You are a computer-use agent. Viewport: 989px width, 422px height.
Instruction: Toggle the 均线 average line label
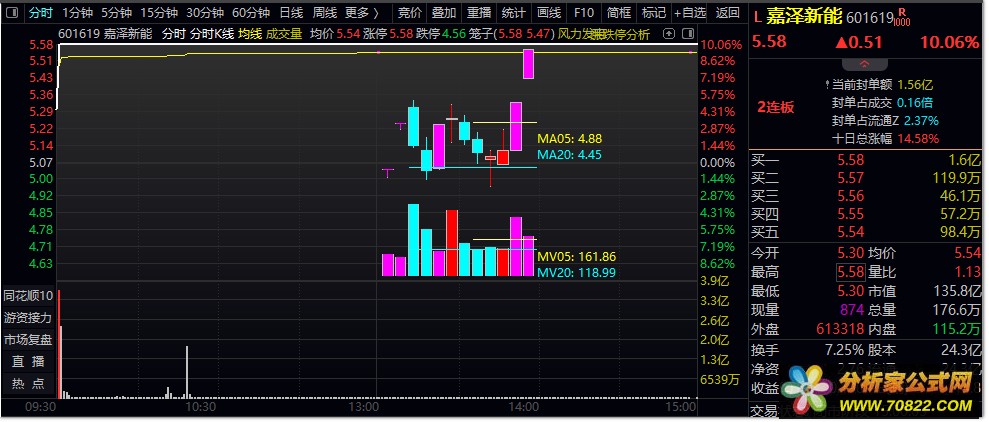tap(250, 34)
